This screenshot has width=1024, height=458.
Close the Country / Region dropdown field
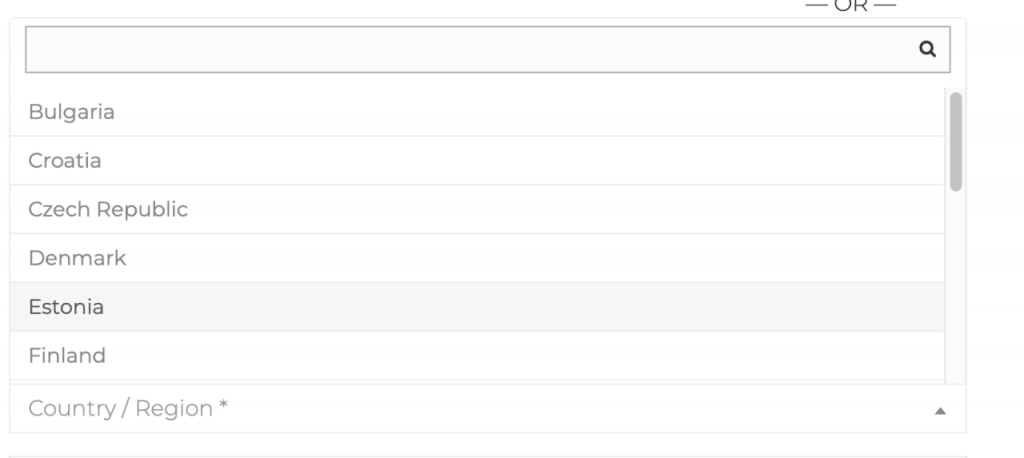487,408
